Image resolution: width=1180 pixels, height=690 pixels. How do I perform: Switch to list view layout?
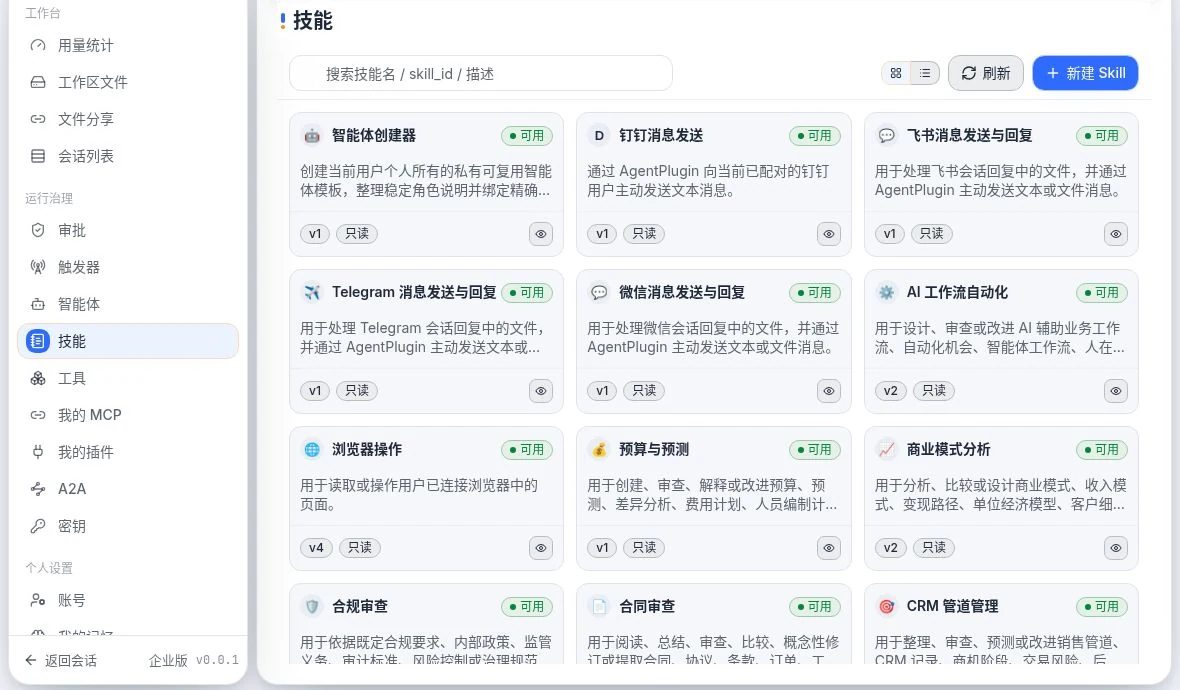(x=925, y=73)
